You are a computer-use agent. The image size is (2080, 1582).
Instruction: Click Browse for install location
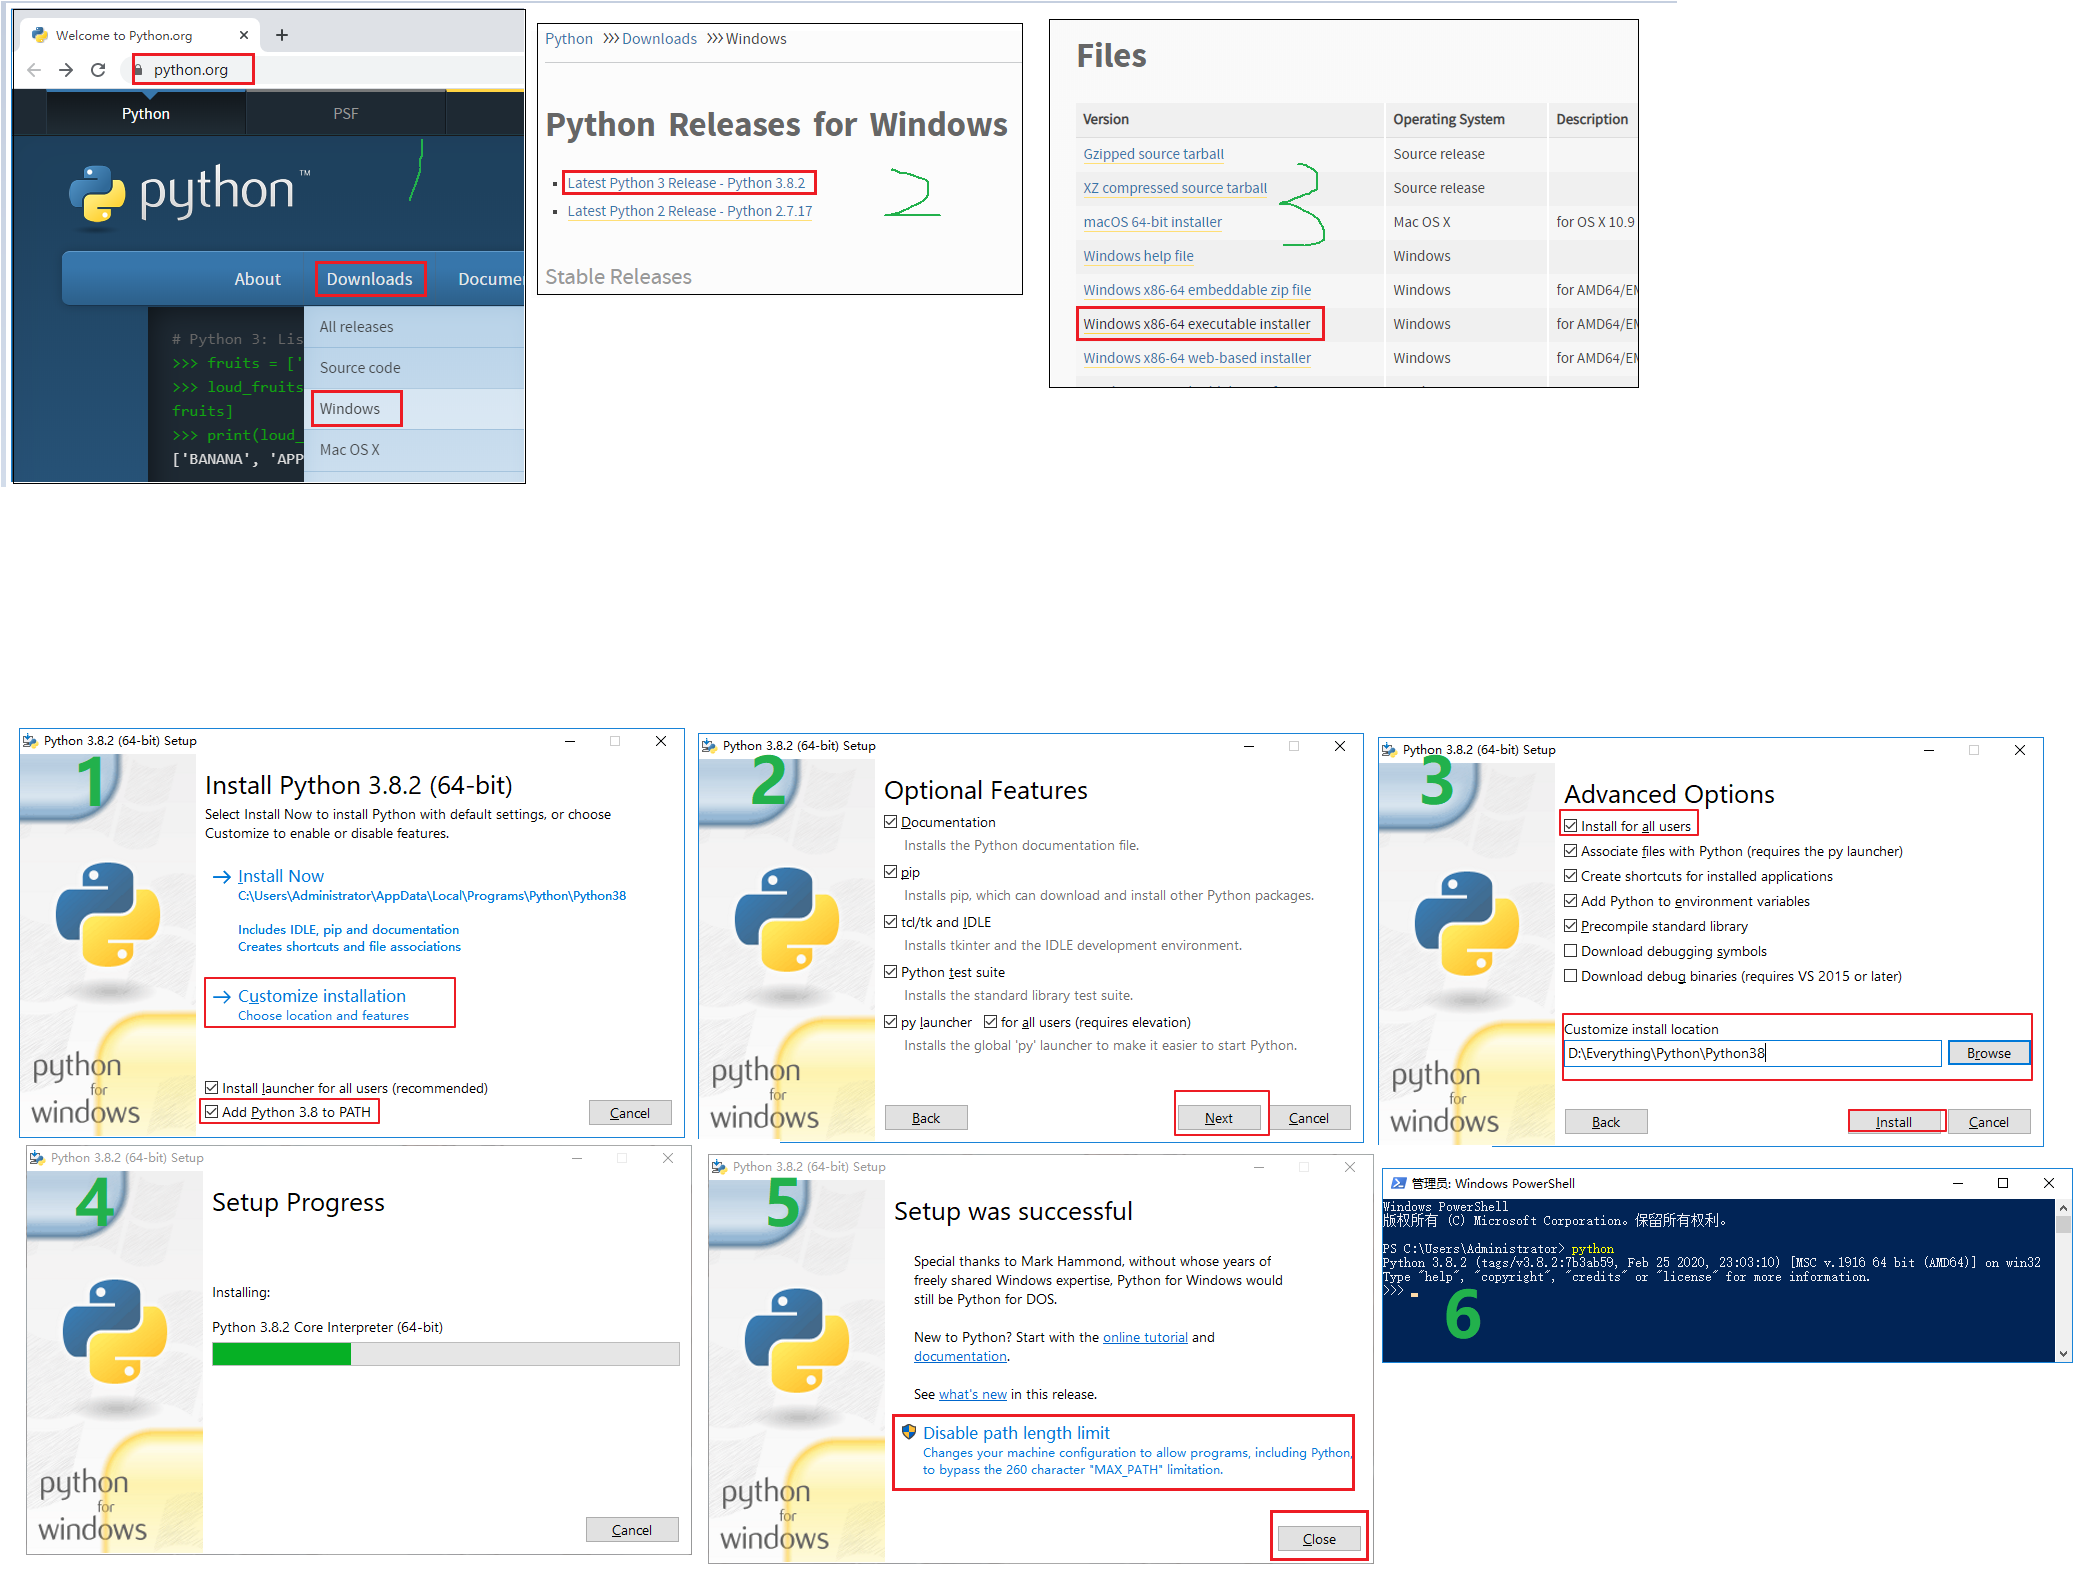[x=1989, y=1053]
